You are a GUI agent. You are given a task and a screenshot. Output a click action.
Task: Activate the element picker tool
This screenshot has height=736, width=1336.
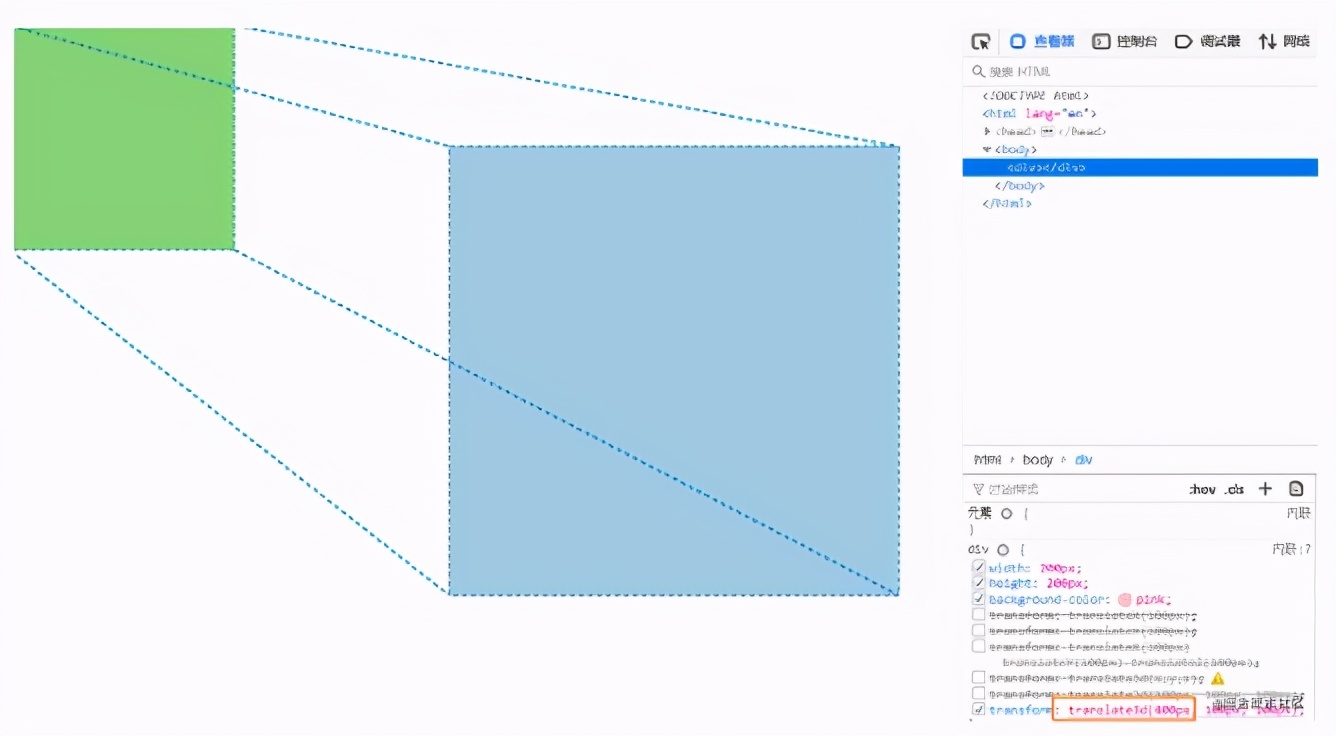pos(981,42)
